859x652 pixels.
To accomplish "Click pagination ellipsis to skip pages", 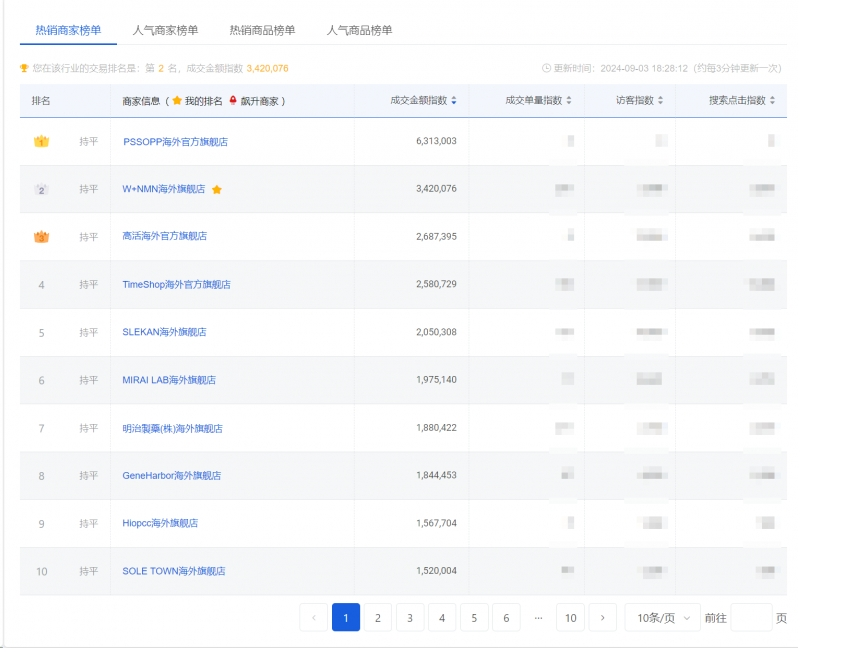I will [x=539, y=617].
